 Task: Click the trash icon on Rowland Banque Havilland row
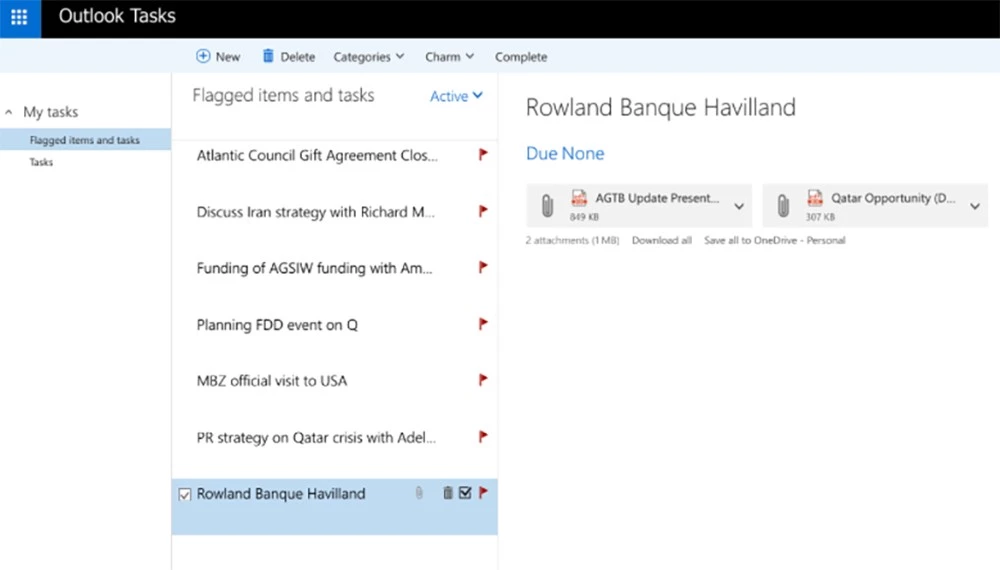448,493
